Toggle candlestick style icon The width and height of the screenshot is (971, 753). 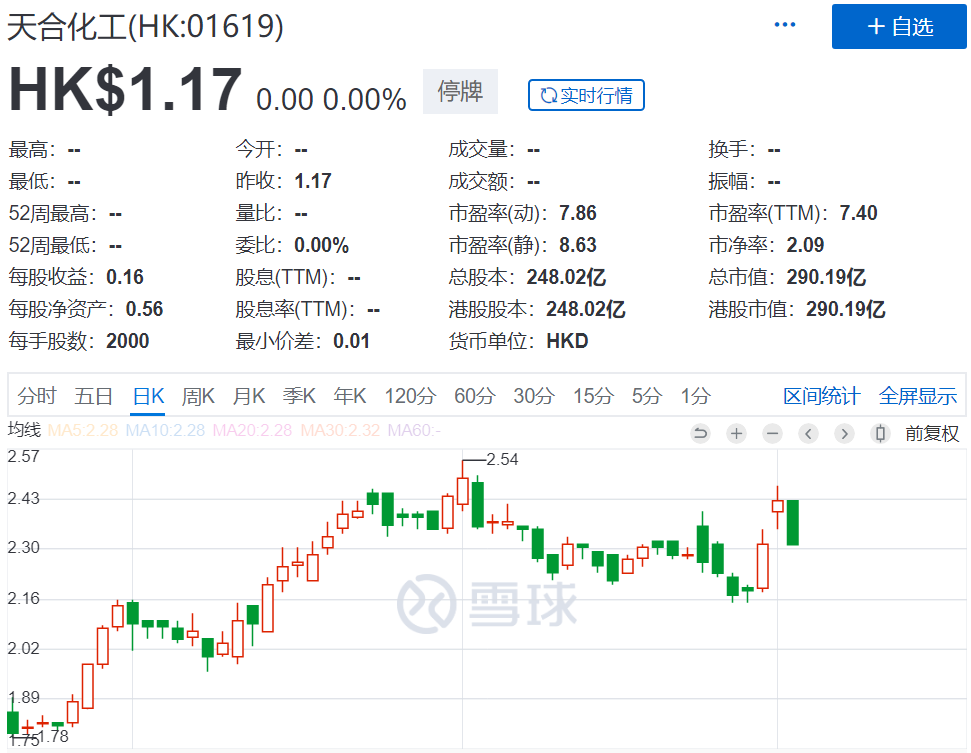coord(880,433)
